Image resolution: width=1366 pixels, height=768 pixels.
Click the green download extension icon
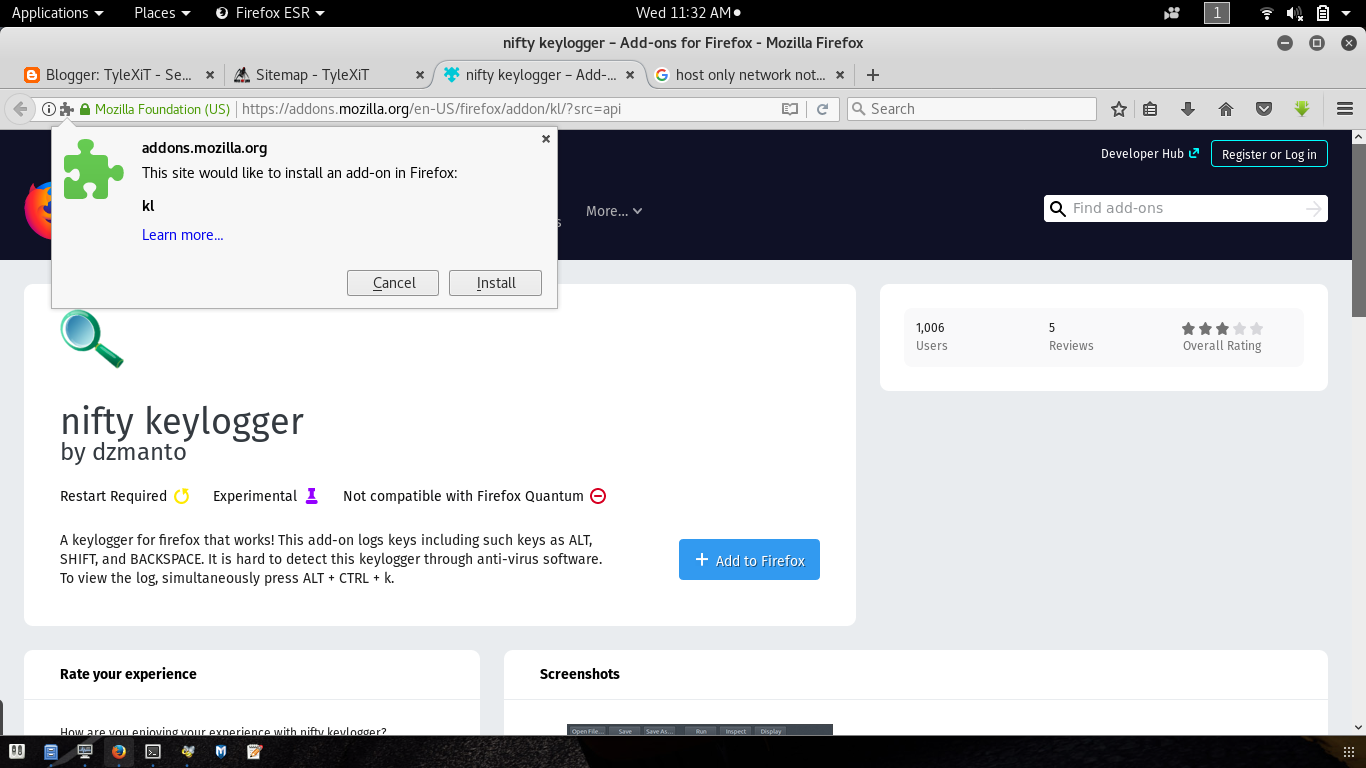click(1302, 109)
